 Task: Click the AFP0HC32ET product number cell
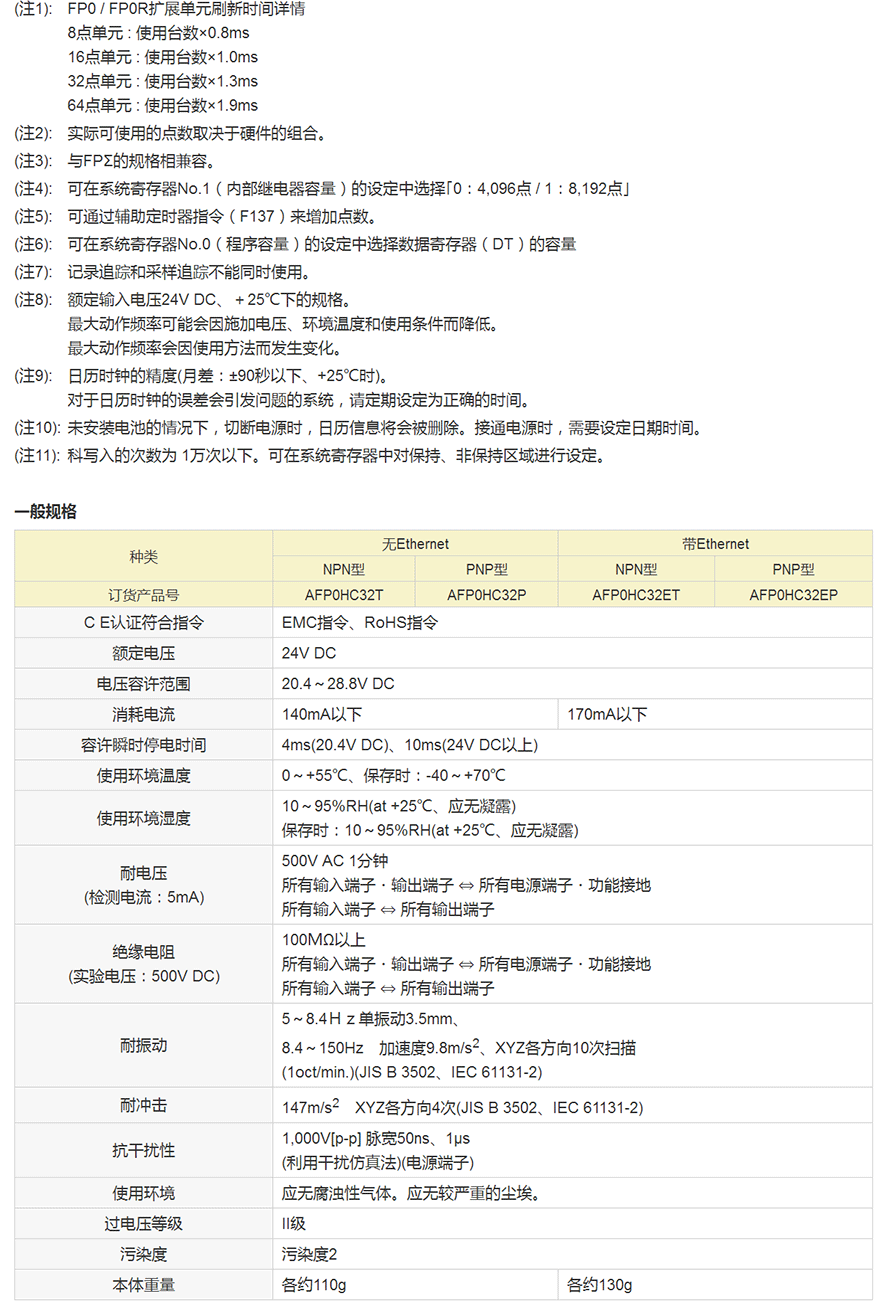pos(636,594)
